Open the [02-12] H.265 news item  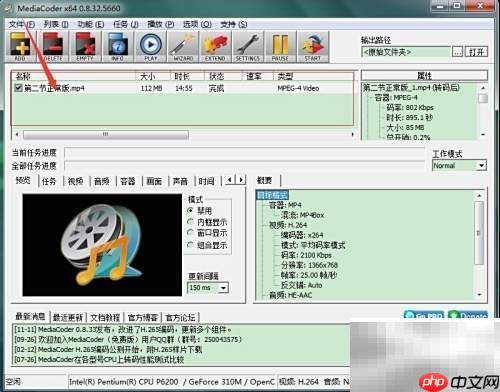pyautogui.click(x=108, y=350)
